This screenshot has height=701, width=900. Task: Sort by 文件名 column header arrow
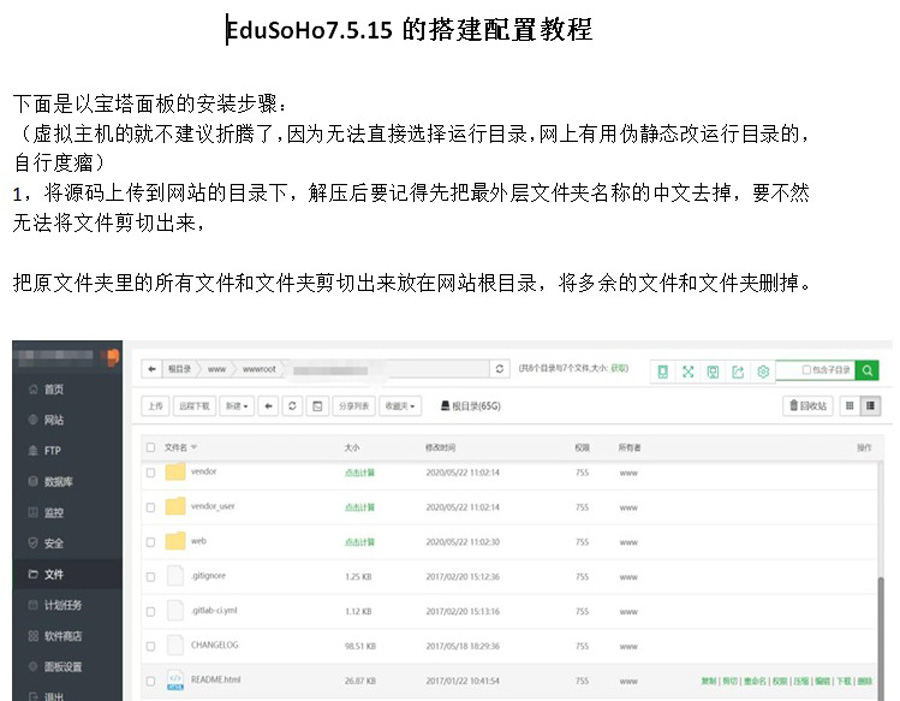(194, 448)
